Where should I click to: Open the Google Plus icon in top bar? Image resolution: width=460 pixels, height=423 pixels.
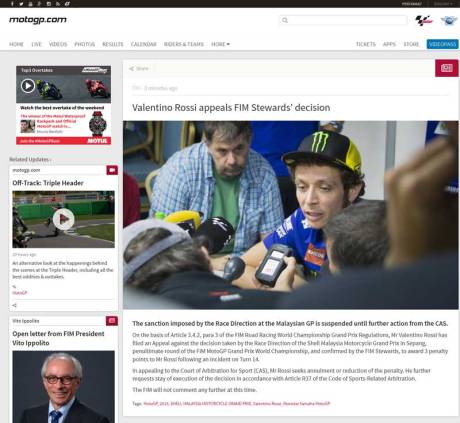click(39, 4)
